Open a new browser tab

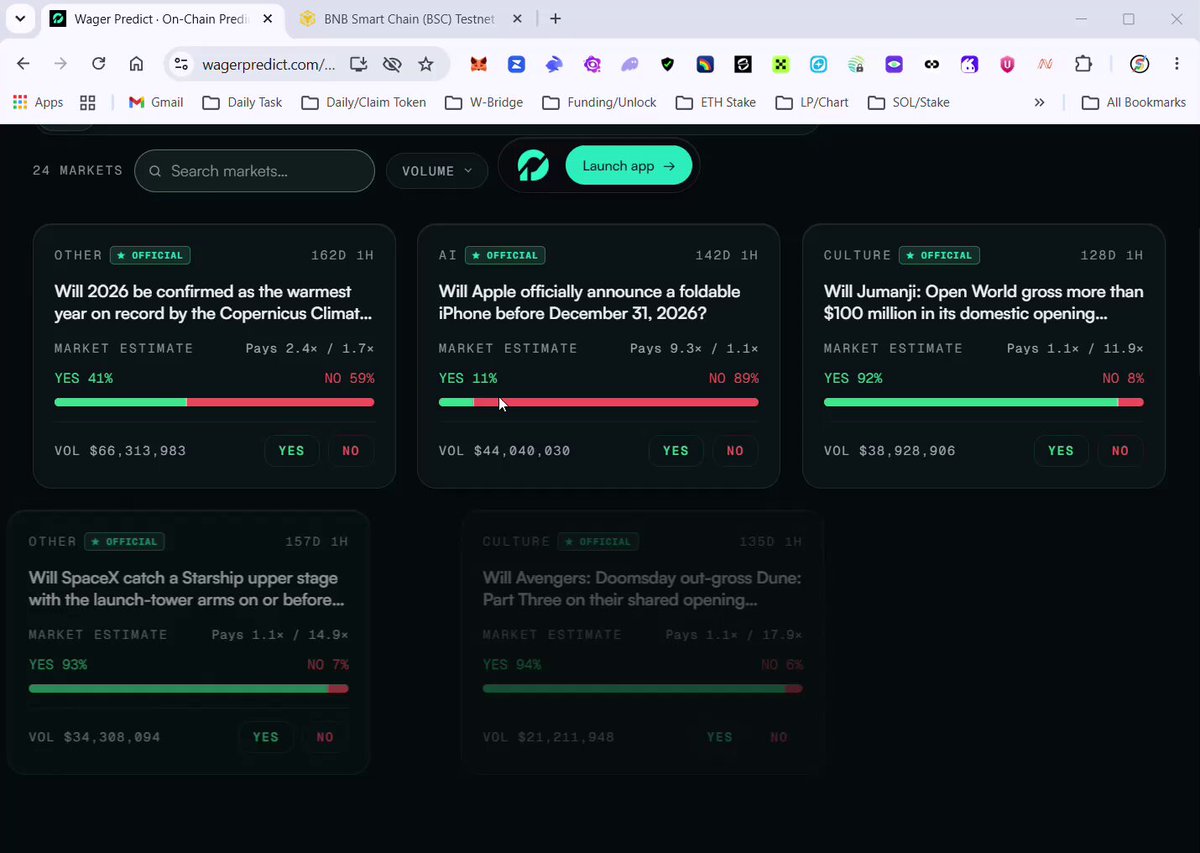tap(555, 19)
